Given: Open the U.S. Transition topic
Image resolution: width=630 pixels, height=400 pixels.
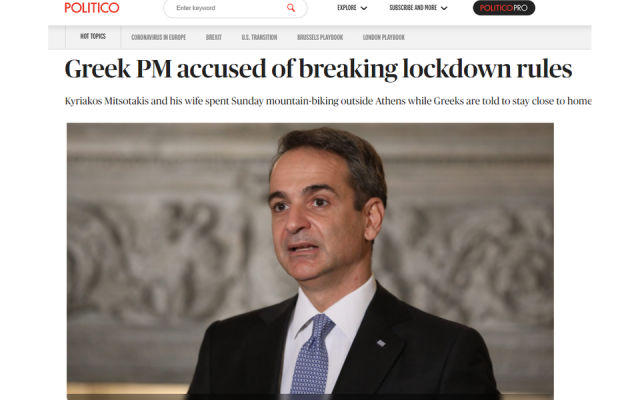Looking at the screenshot, I should [259, 37].
